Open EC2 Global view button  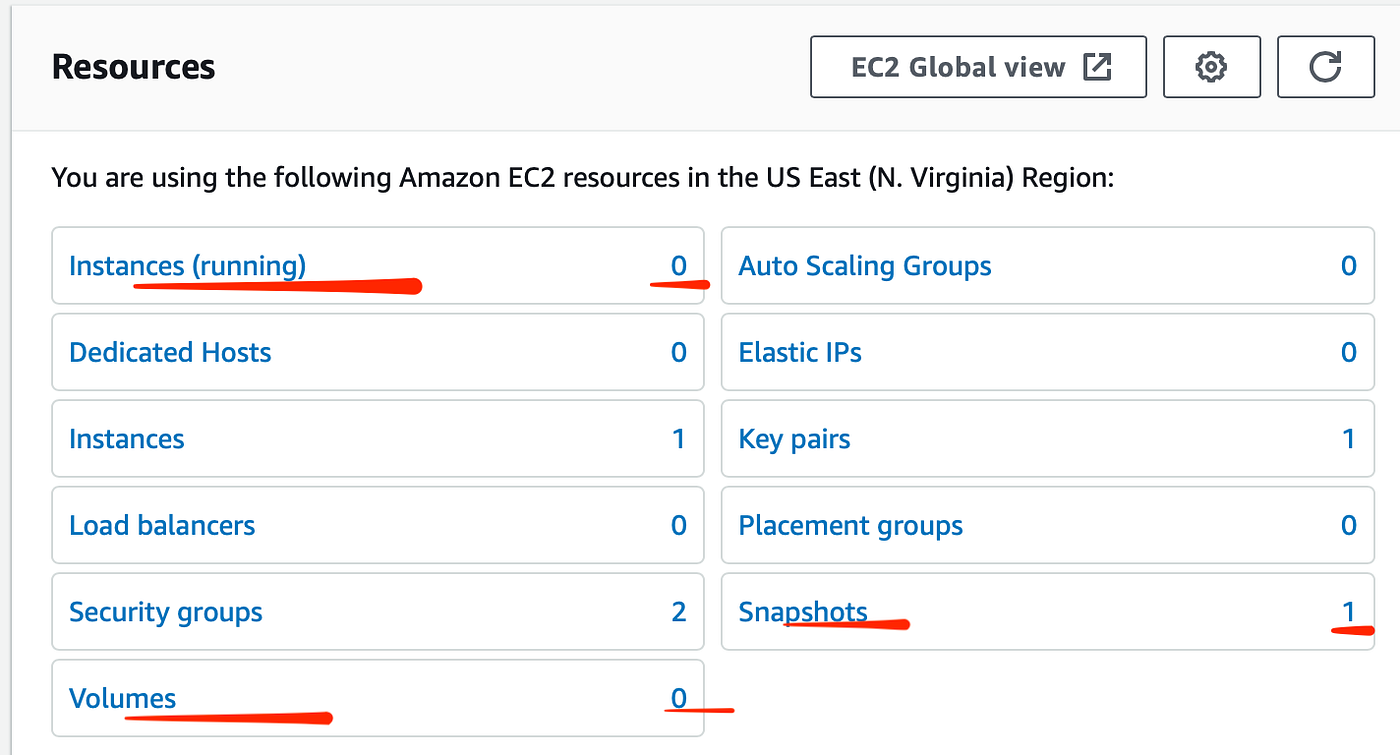point(978,67)
